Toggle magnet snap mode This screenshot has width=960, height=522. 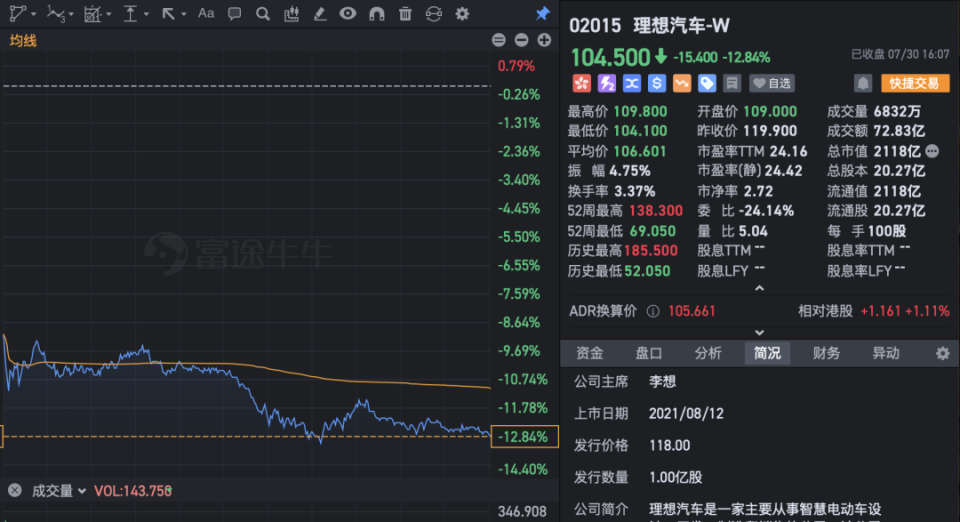377,13
